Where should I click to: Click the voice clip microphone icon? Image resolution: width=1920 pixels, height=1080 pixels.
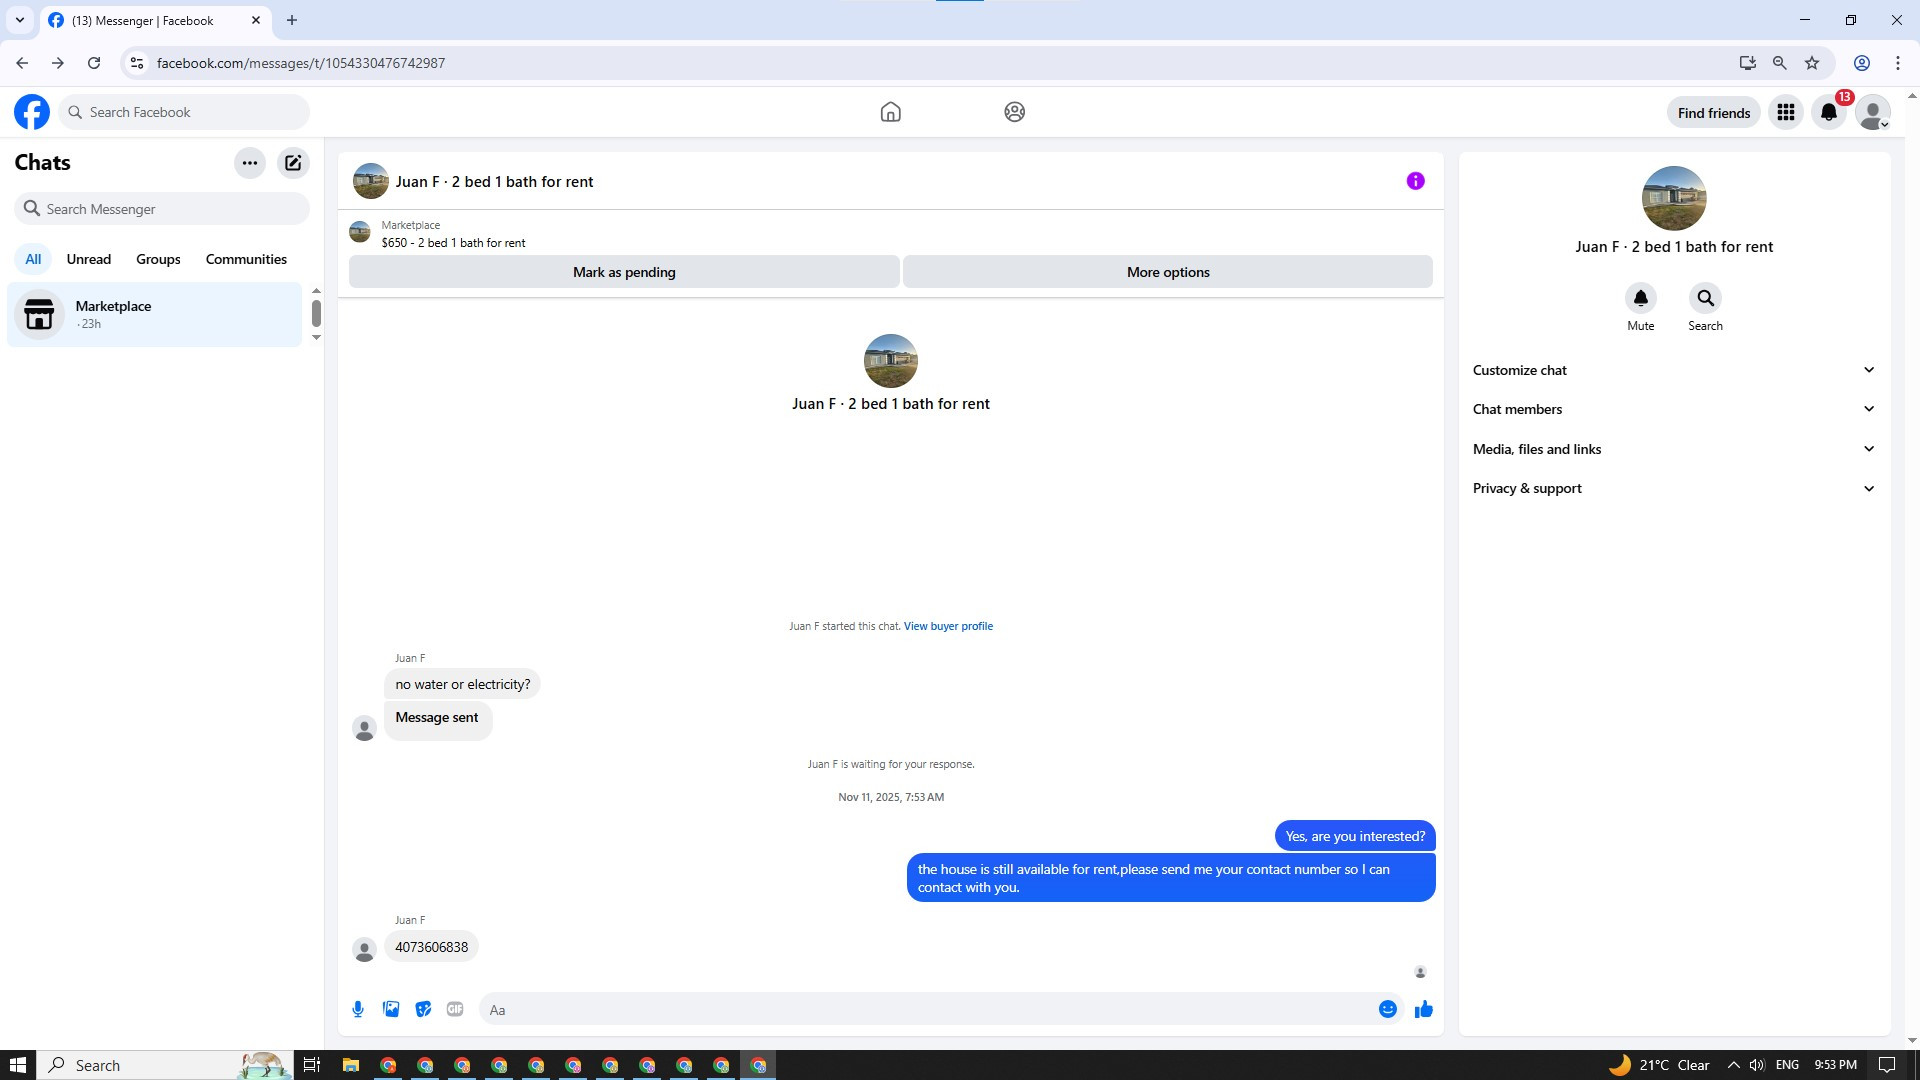[x=358, y=1009]
